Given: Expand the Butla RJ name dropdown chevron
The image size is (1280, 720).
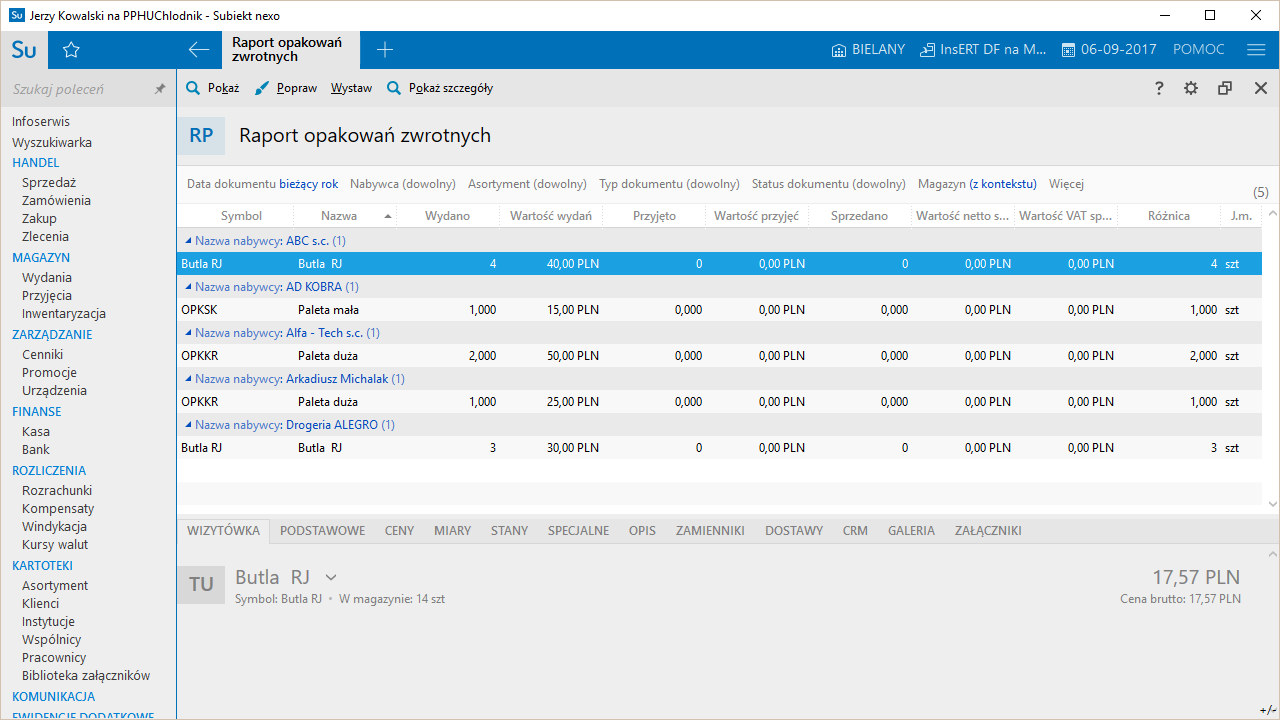Looking at the screenshot, I should [x=331, y=577].
